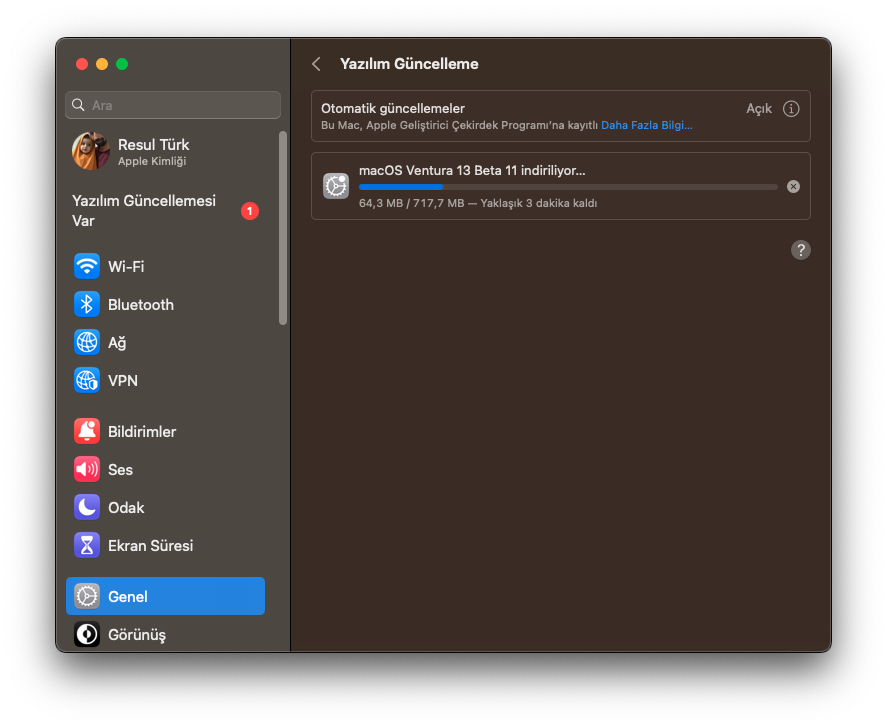Select Genel in the sidebar
Screen dimensions: 887x726
coord(165,596)
